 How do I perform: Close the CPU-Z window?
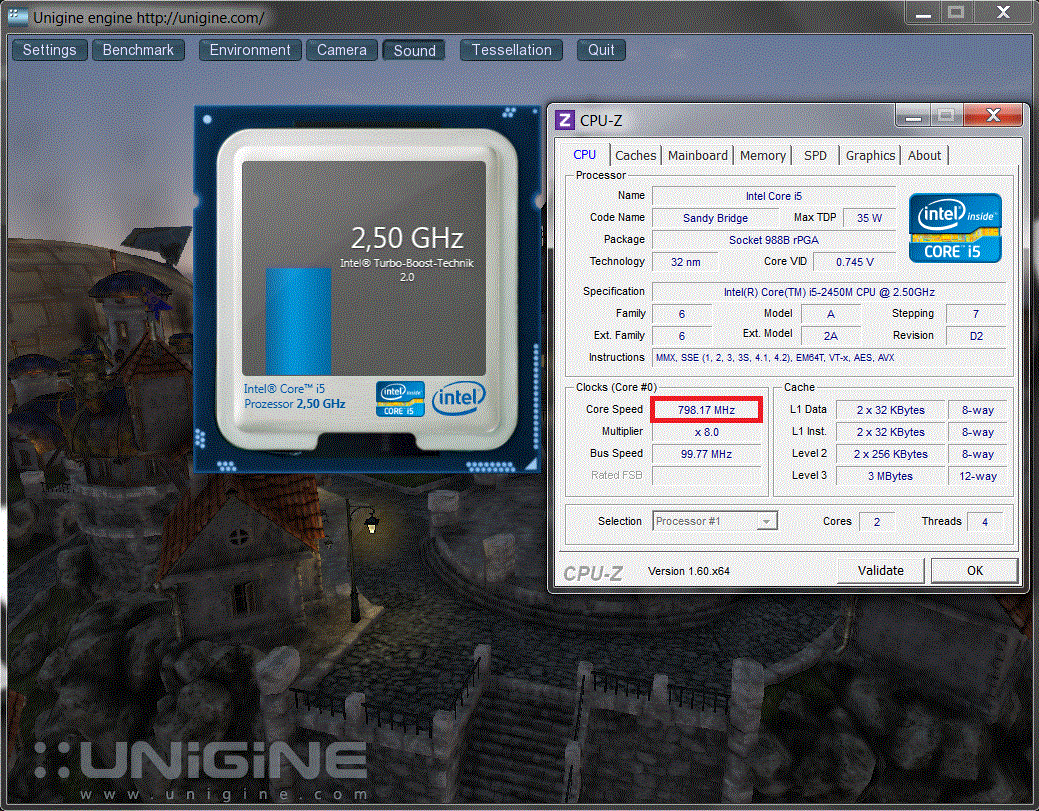993,116
